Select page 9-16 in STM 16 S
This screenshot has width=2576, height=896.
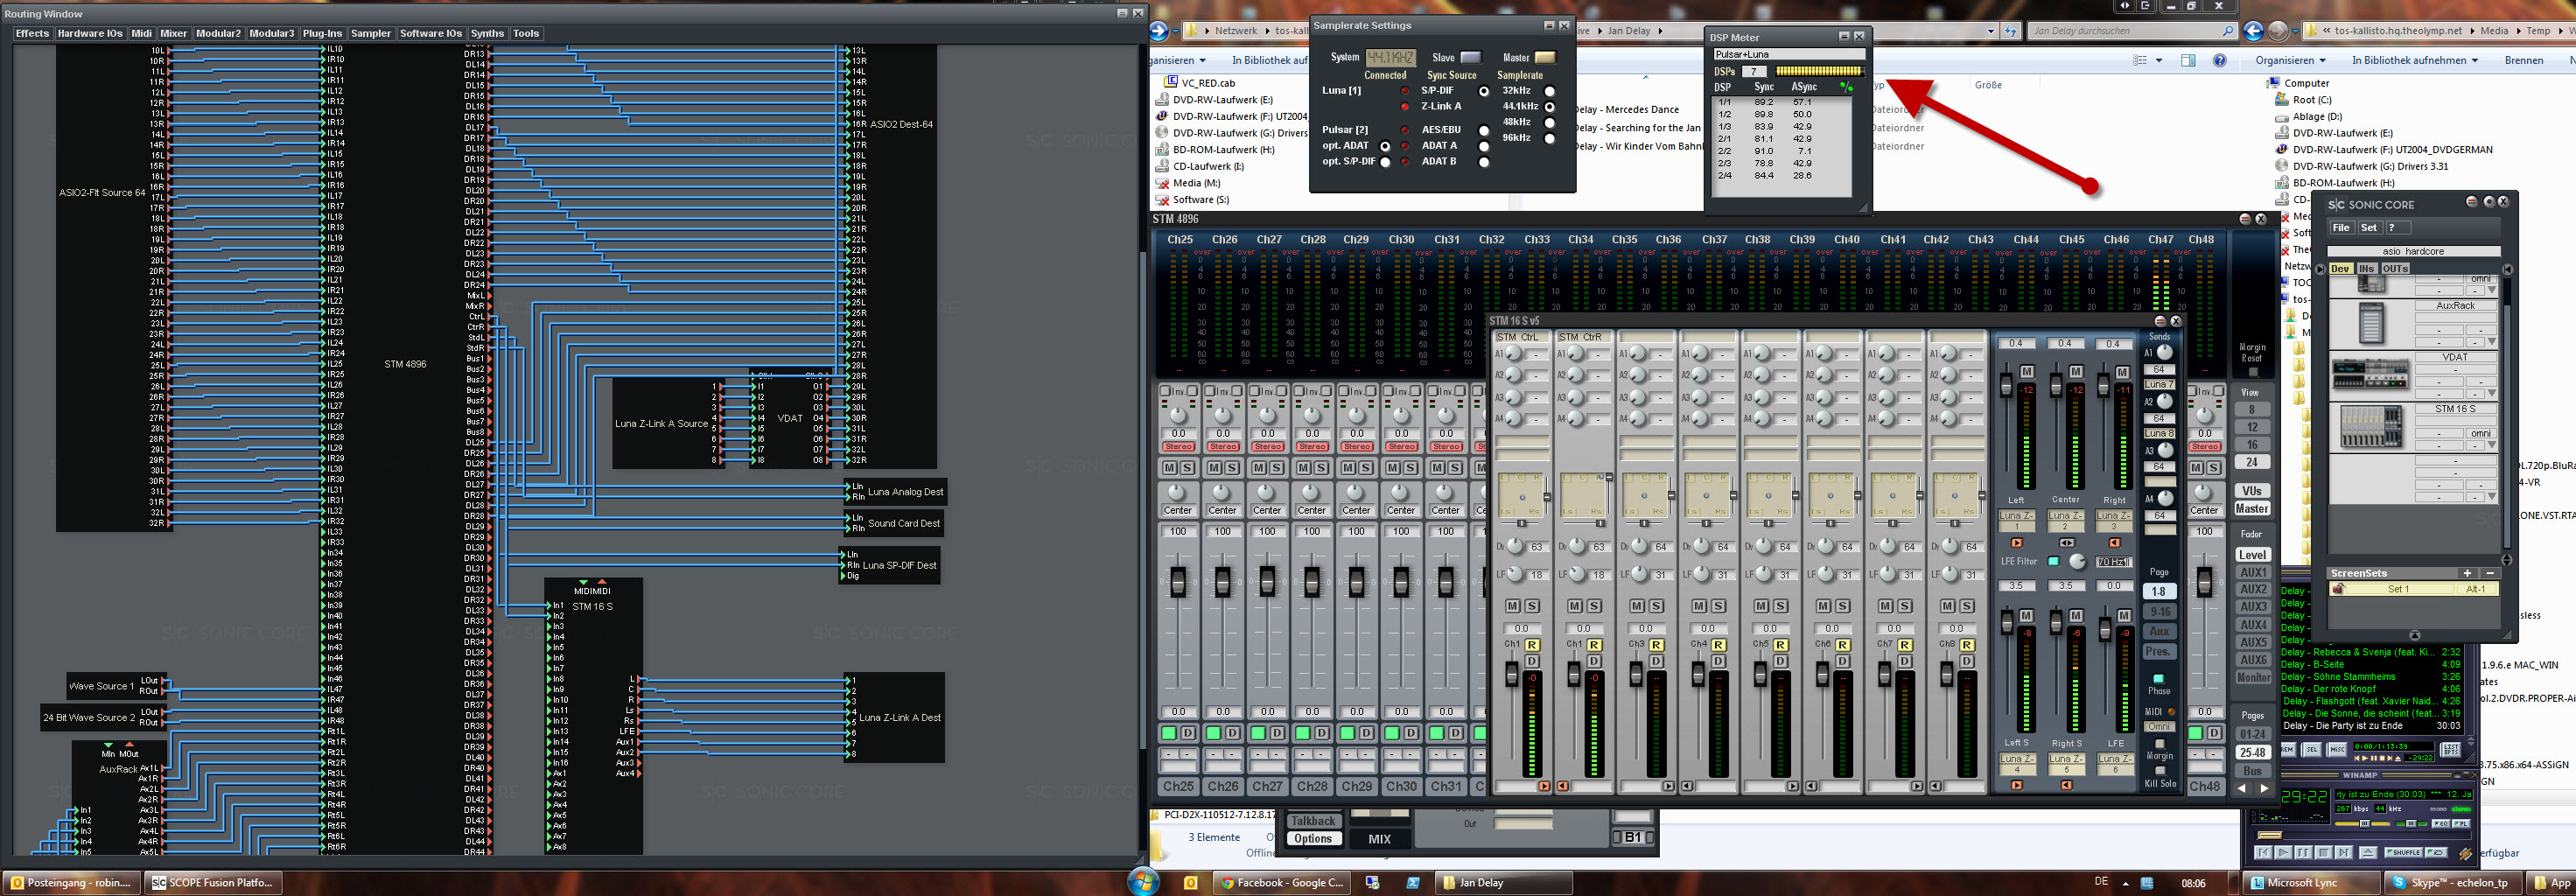pyautogui.click(x=2161, y=611)
